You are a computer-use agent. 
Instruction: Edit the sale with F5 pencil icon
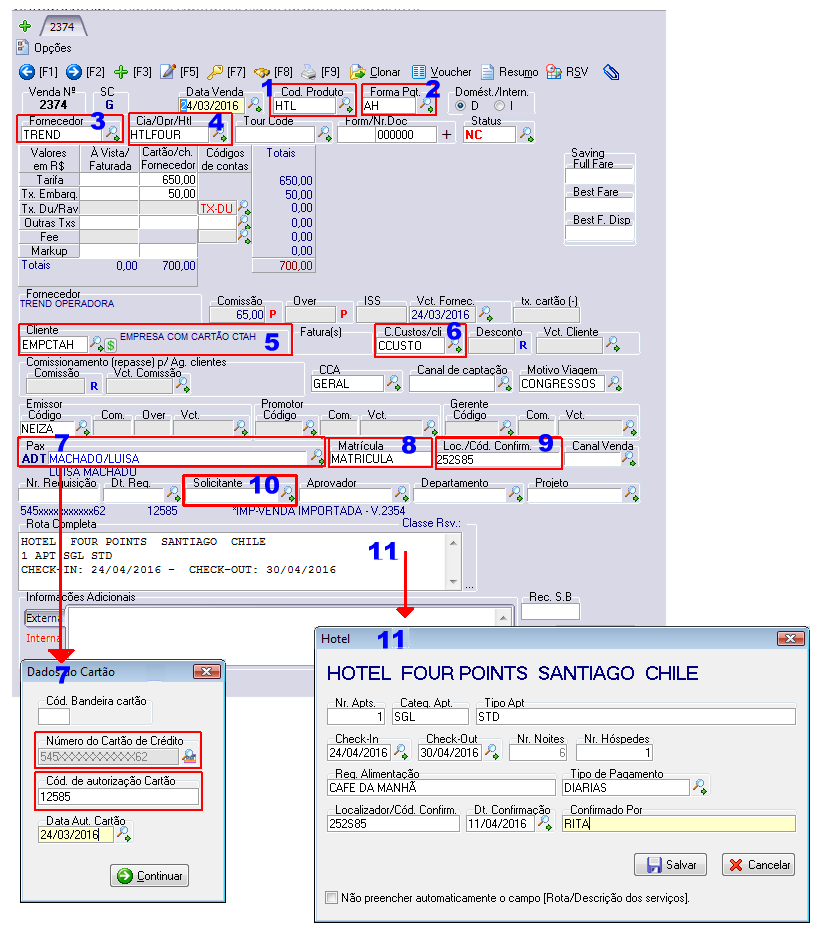coord(169,72)
